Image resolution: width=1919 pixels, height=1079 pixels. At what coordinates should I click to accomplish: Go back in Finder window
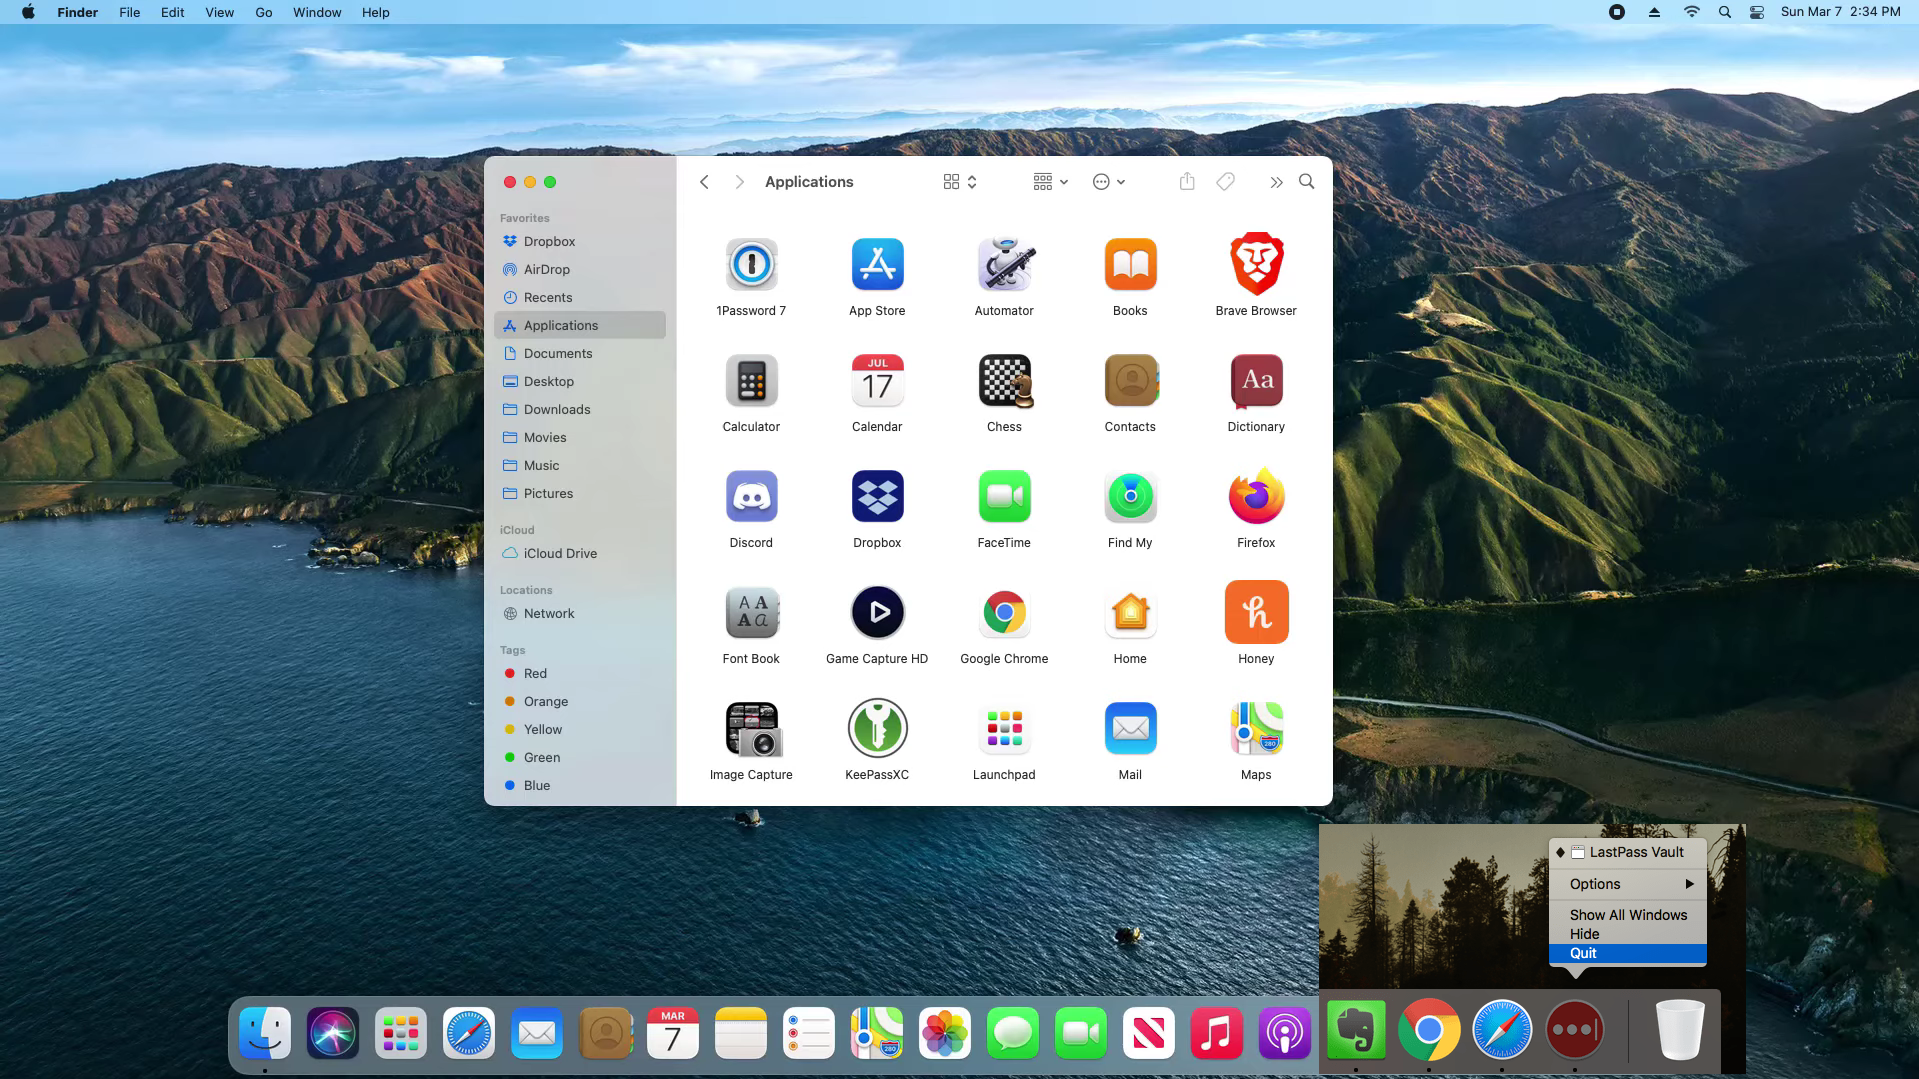[x=704, y=182]
